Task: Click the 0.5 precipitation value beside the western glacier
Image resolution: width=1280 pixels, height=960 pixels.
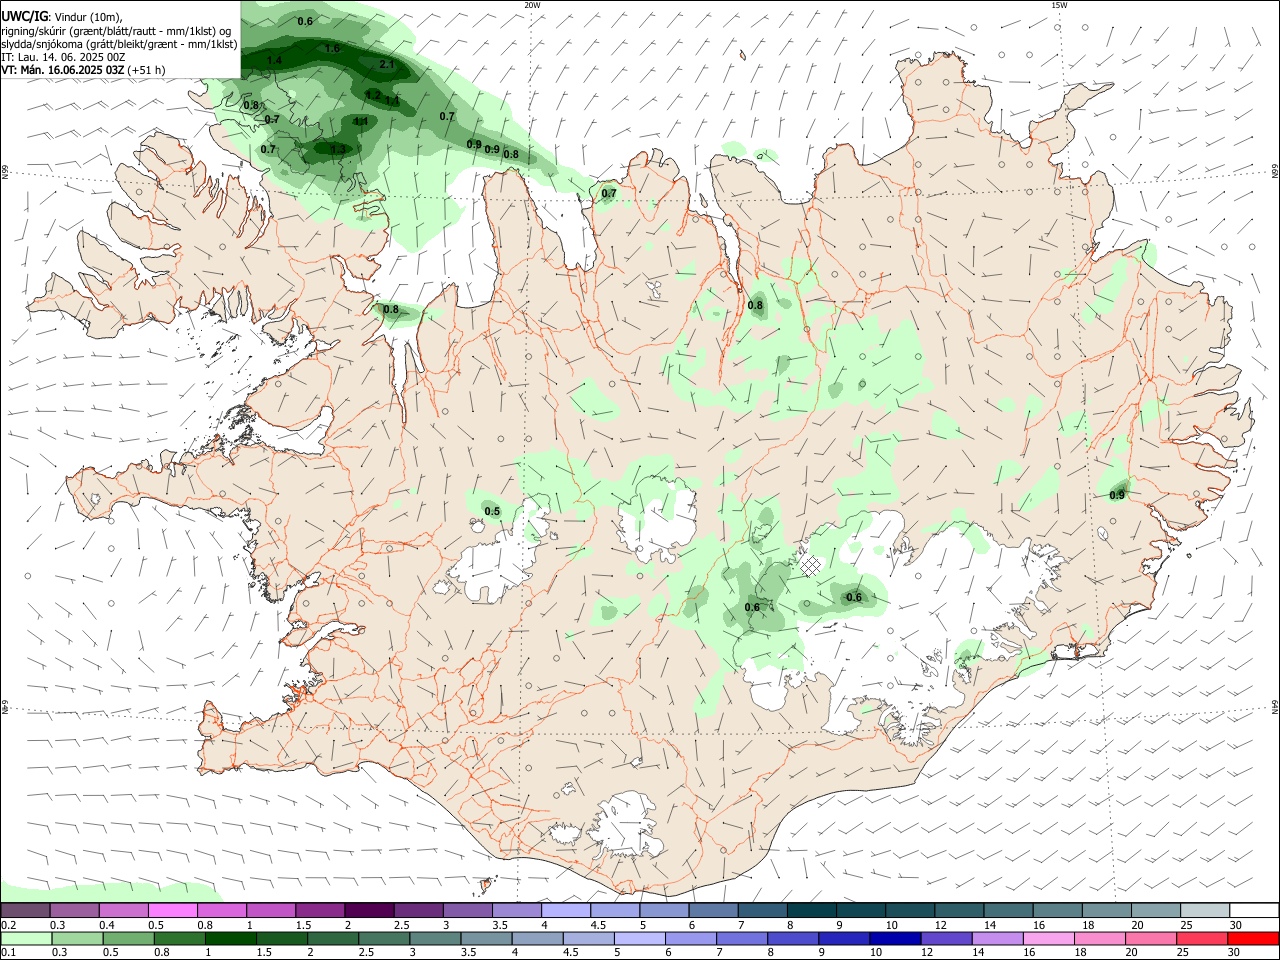Action: (x=492, y=511)
